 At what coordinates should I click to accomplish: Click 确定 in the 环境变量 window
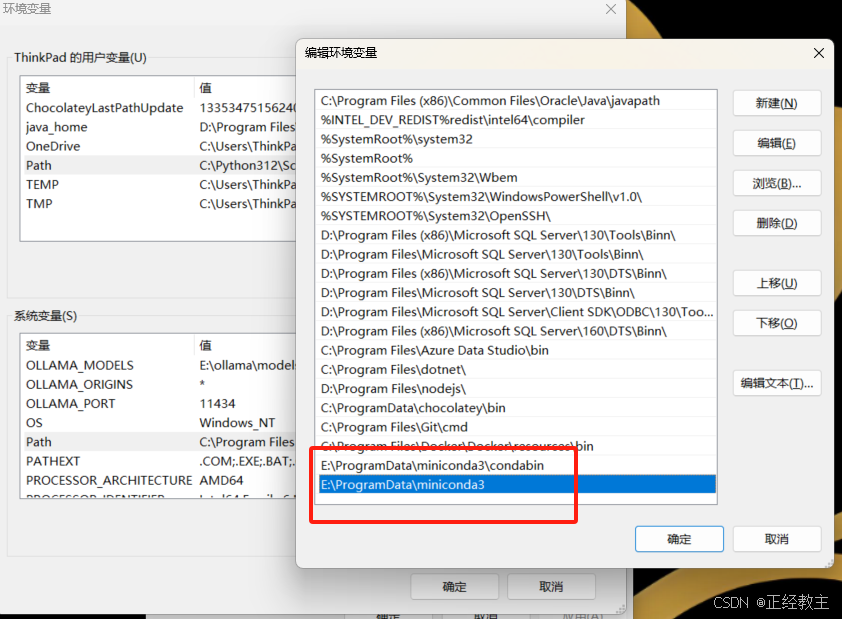[454, 587]
